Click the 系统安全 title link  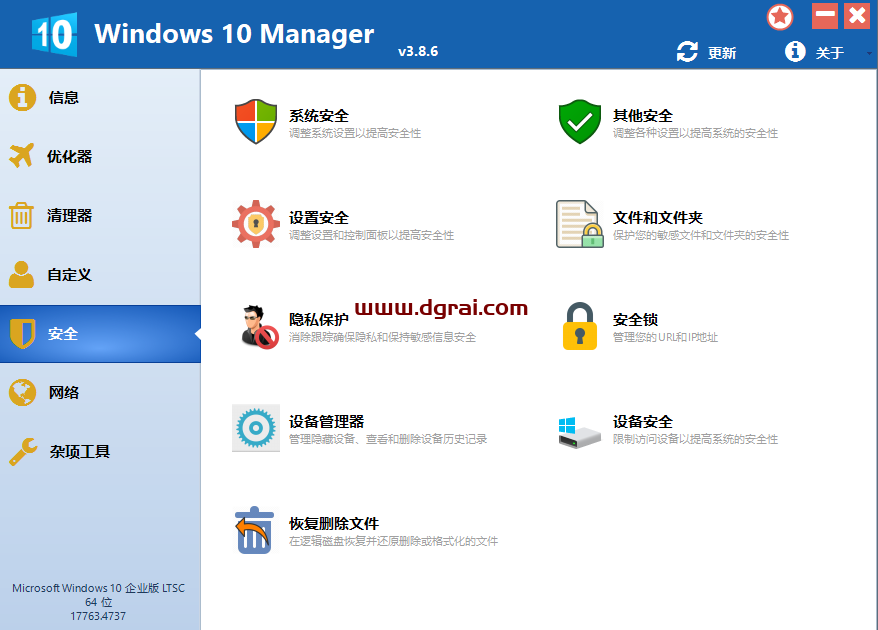319,116
